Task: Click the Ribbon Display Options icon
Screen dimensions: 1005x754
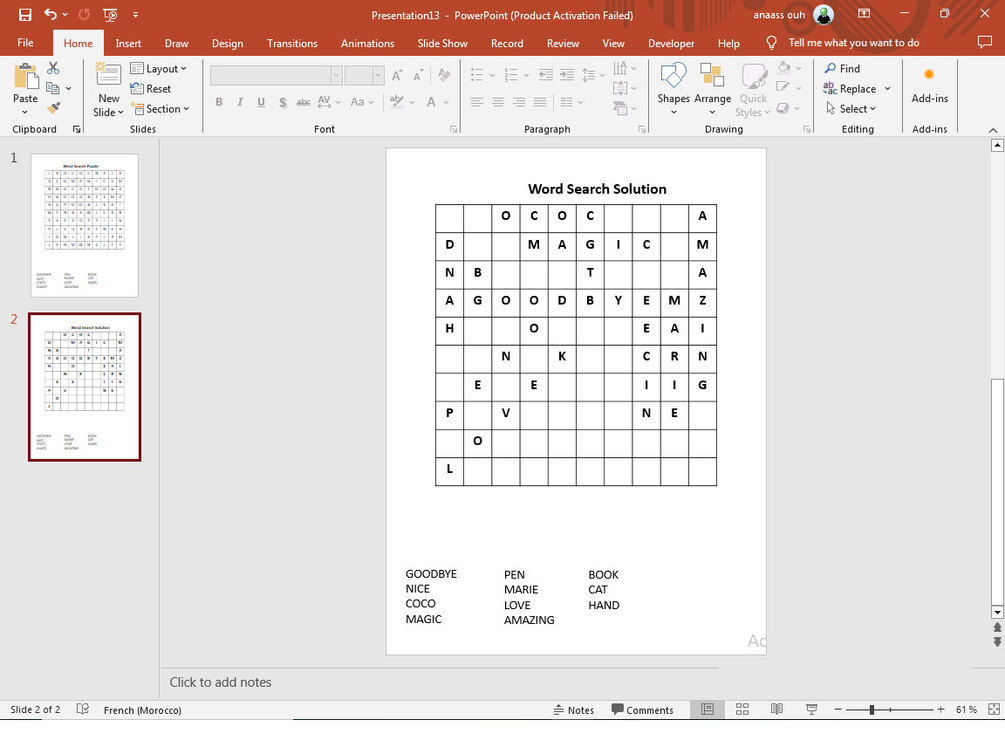Action: pos(864,13)
